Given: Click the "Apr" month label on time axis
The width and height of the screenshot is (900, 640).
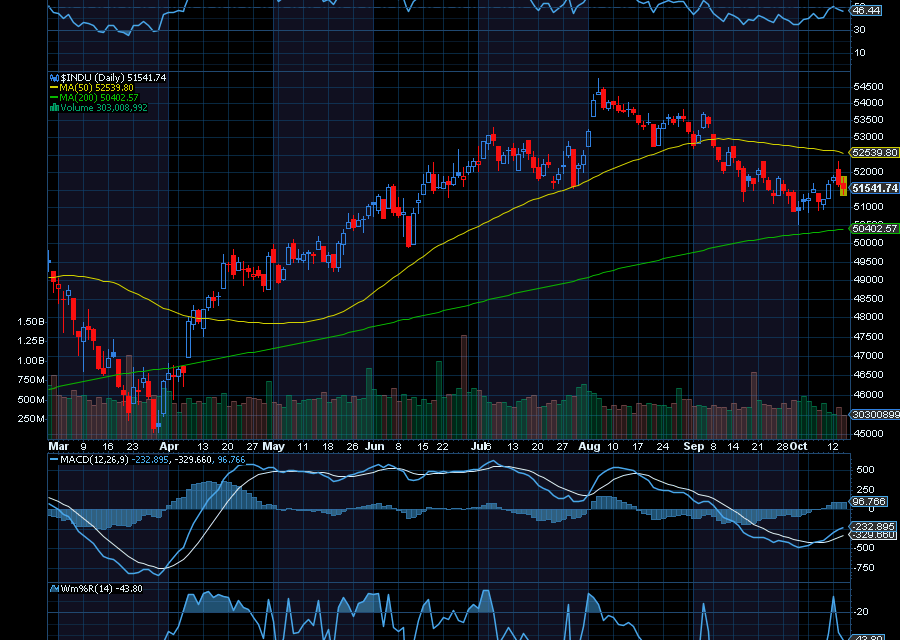Looking at the screenshot, I should point(169,447).
